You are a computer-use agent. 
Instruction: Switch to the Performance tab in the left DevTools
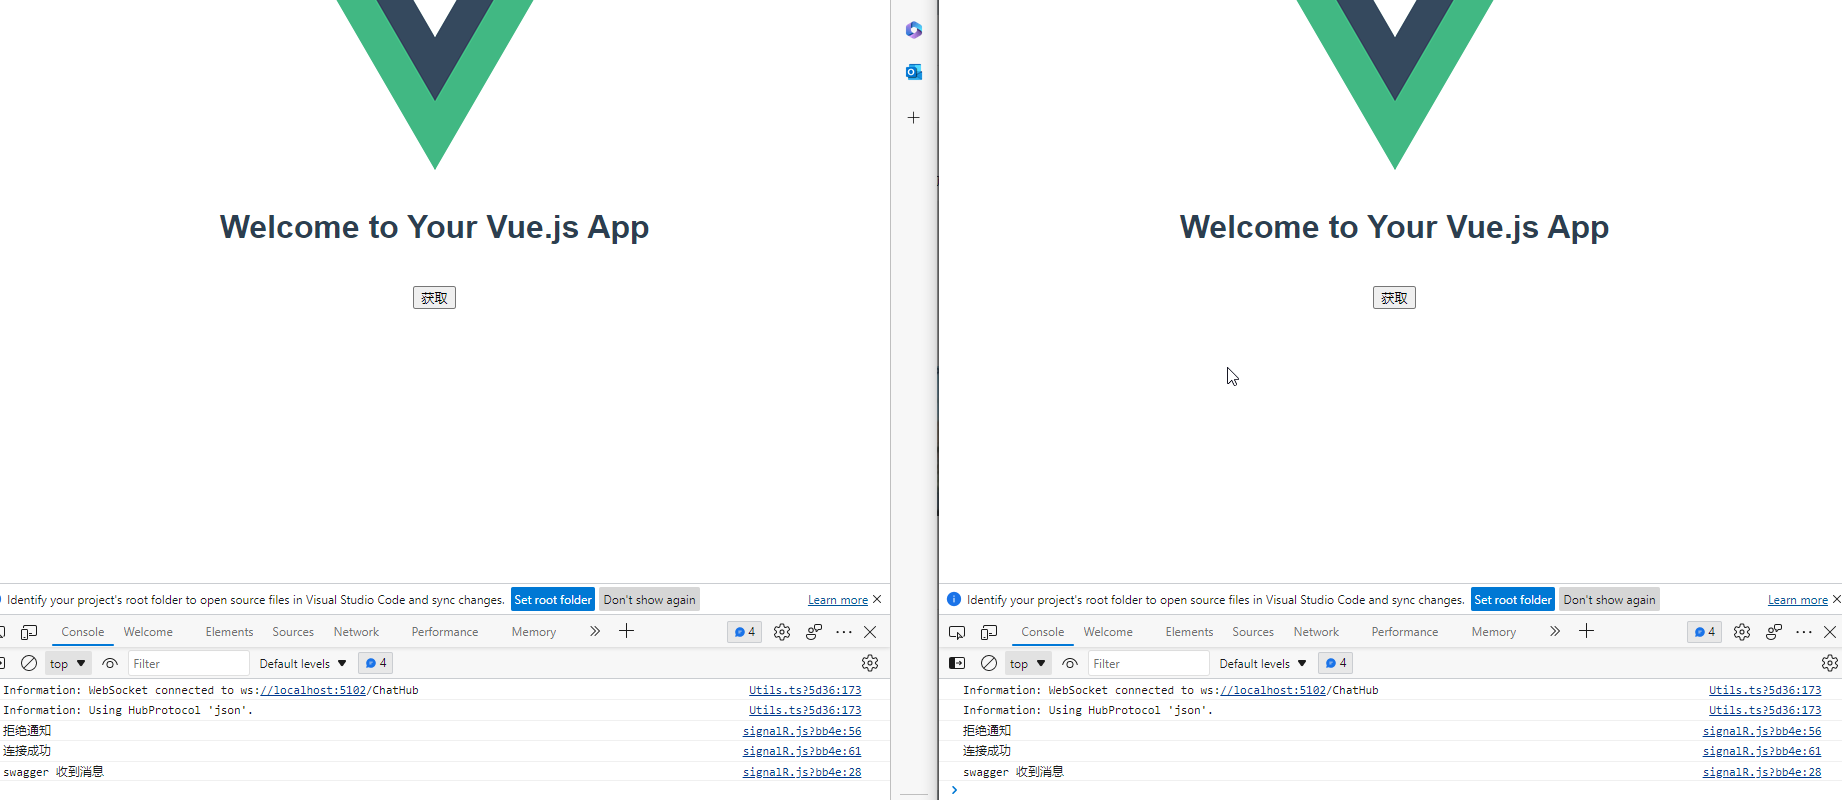tap(445, 632)
